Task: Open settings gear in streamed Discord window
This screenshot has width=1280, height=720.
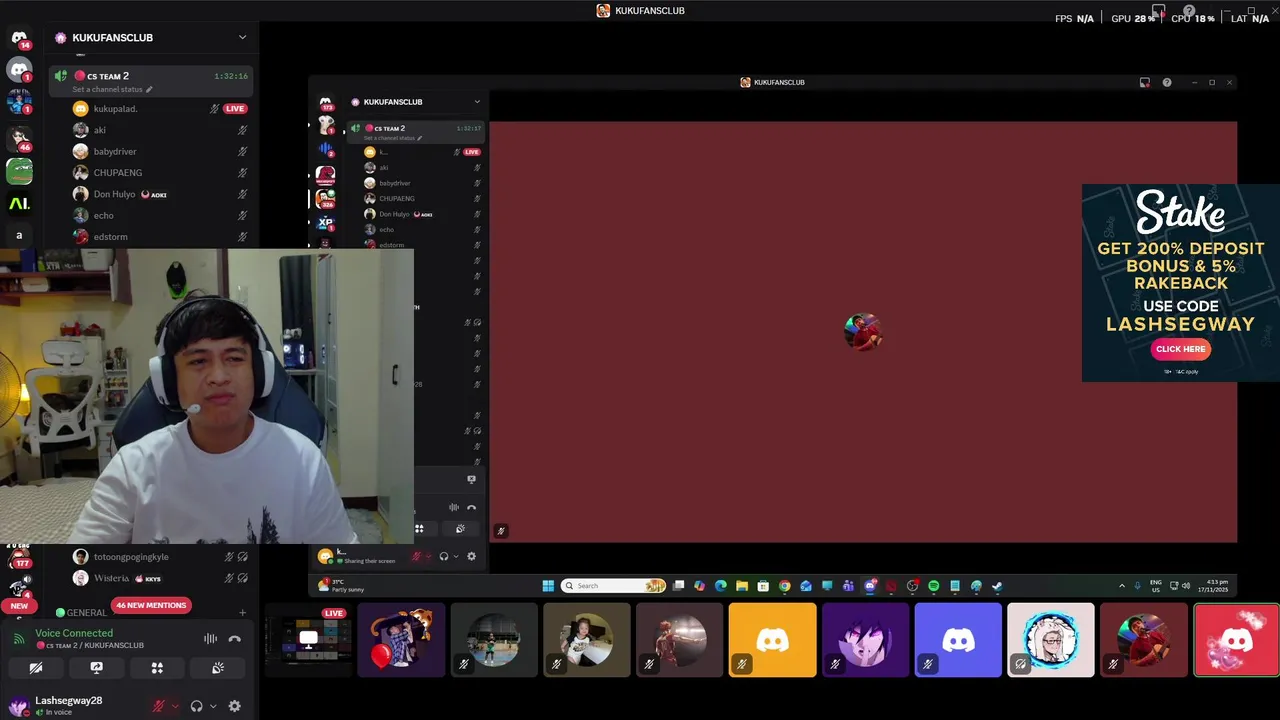Action: coord(471,556)
